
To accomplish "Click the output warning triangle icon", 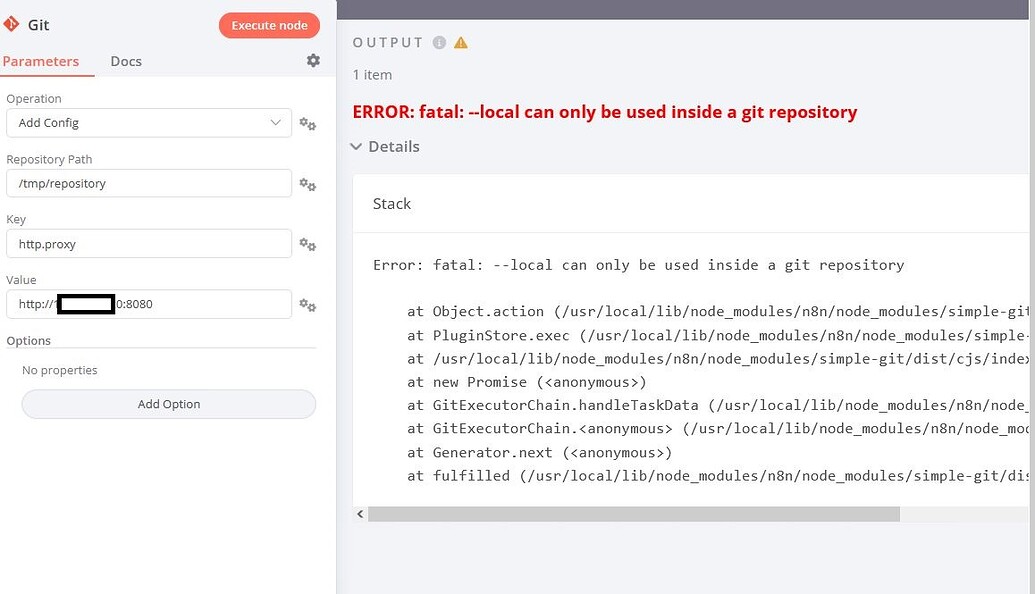I will [x=461, y=43].
